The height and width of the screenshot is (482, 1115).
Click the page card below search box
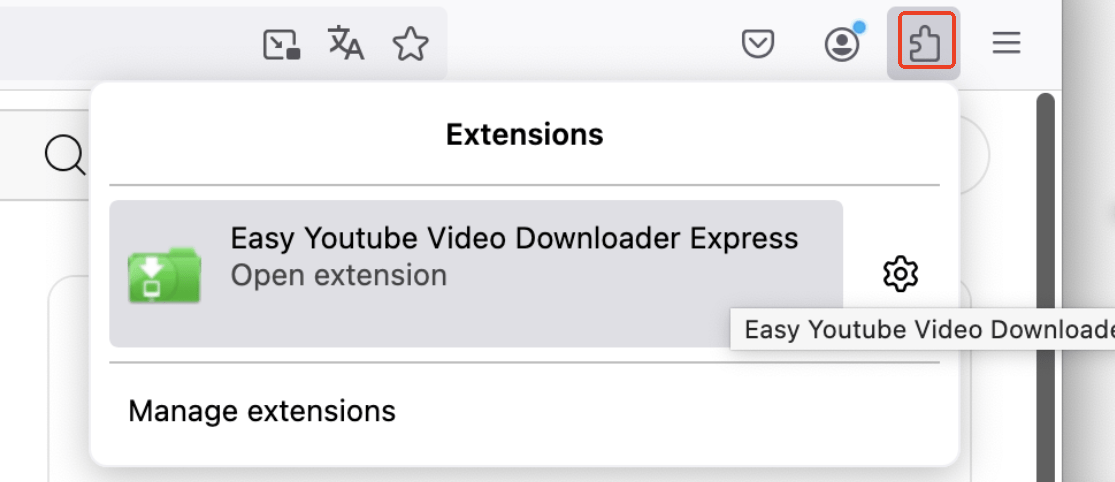click(x=68, y=380)
